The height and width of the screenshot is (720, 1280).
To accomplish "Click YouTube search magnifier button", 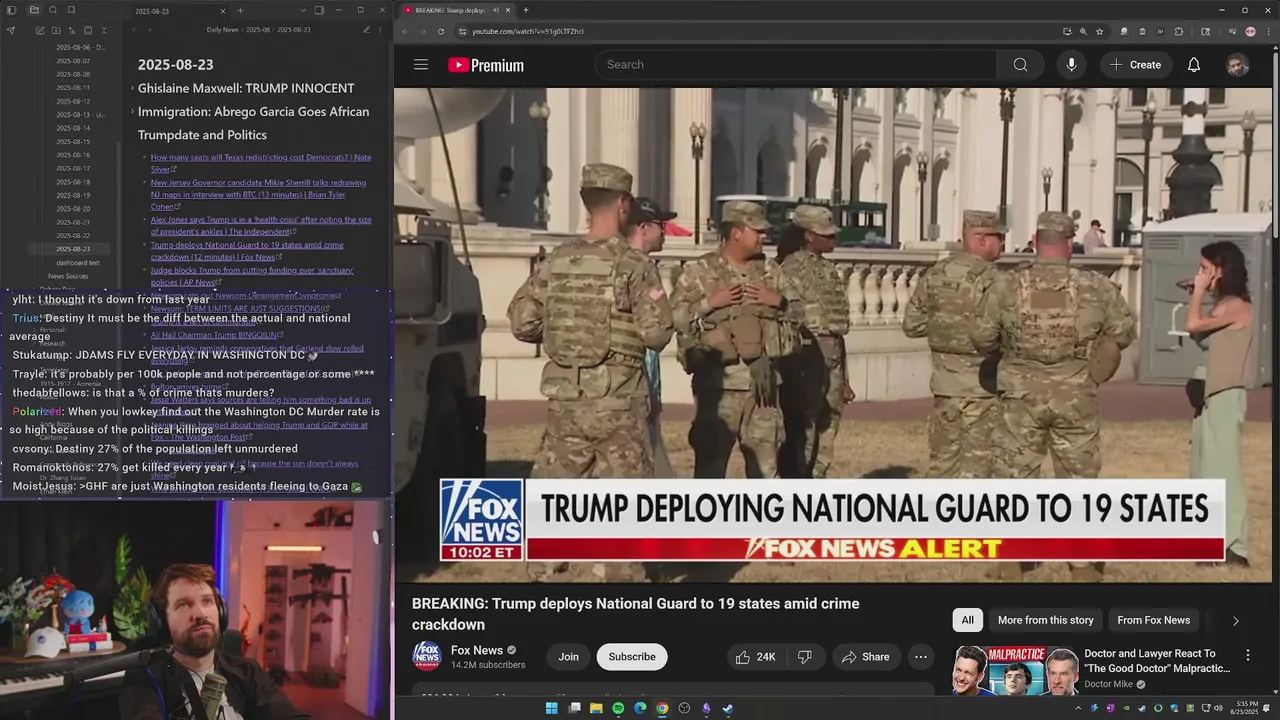I will point(1020,65).
